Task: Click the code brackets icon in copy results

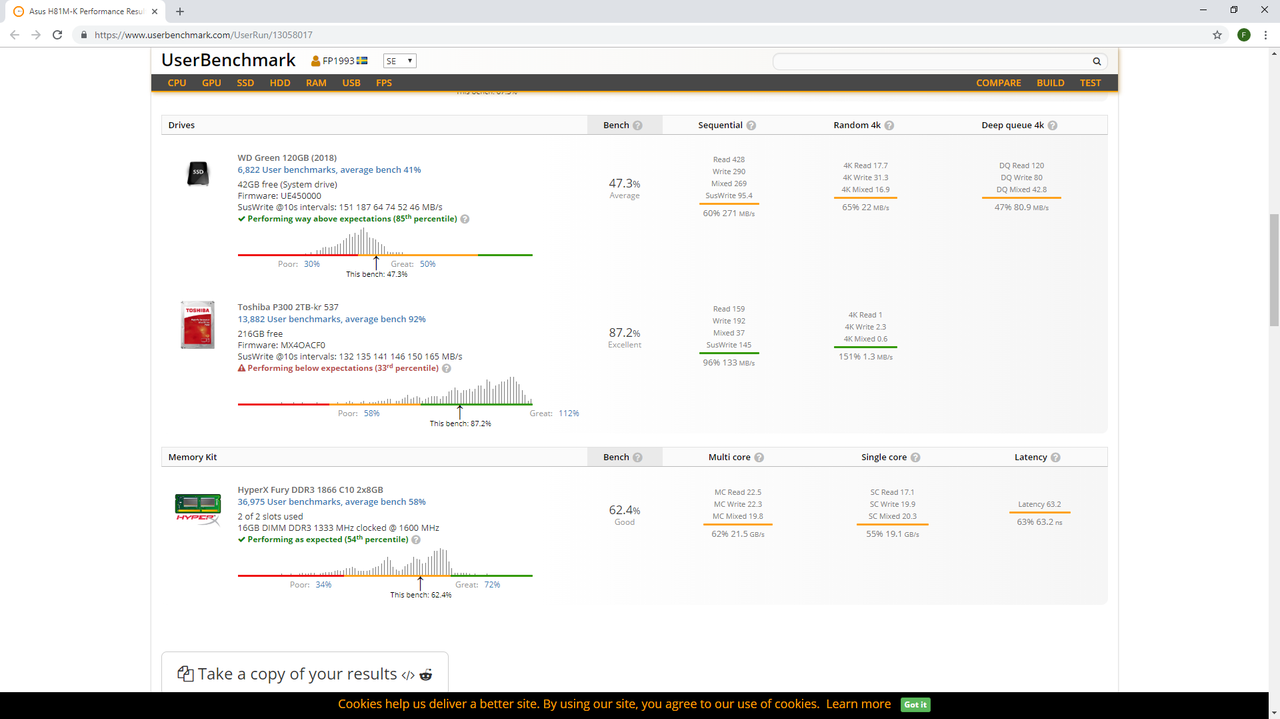Action: pos(408,675)
